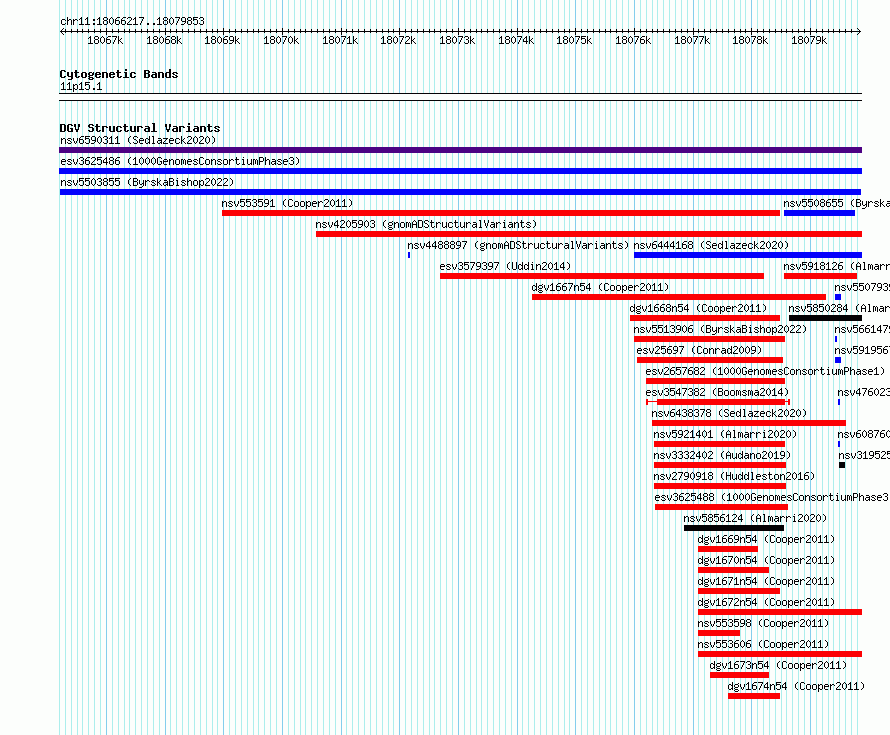The height and width of the screenshot is (735, 890).
Task: Click the black bar under nsv5850284
Action: click(x=825, y=318)
